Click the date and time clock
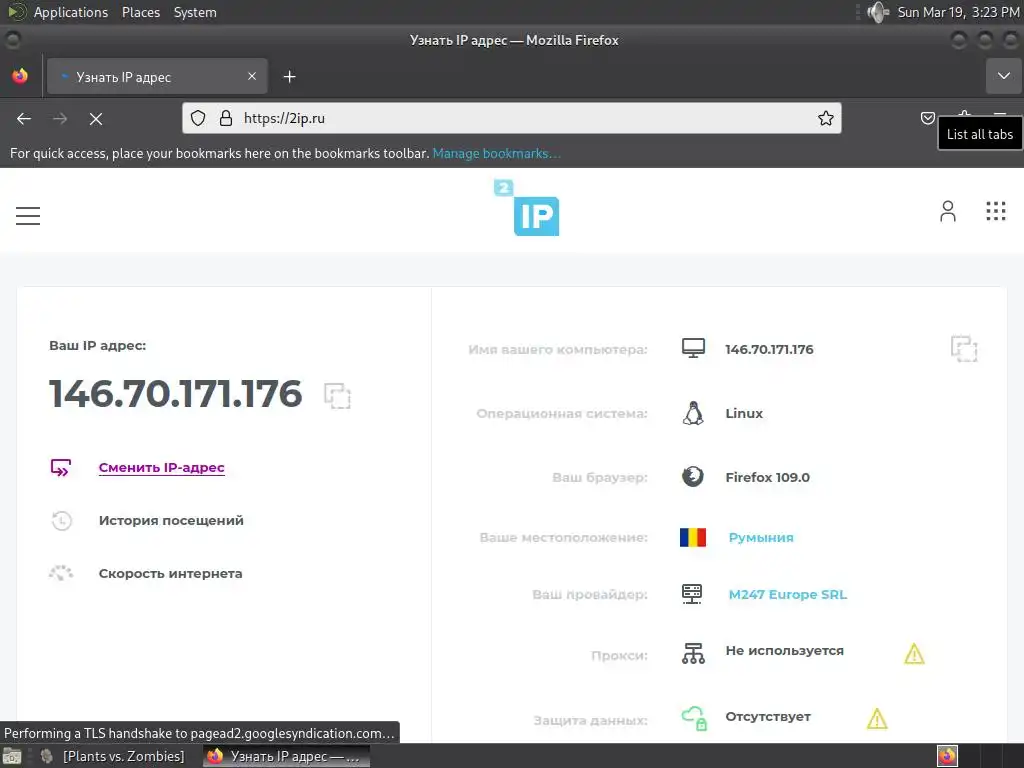Viewport: 1024px width, 768px height. (958, 12)
